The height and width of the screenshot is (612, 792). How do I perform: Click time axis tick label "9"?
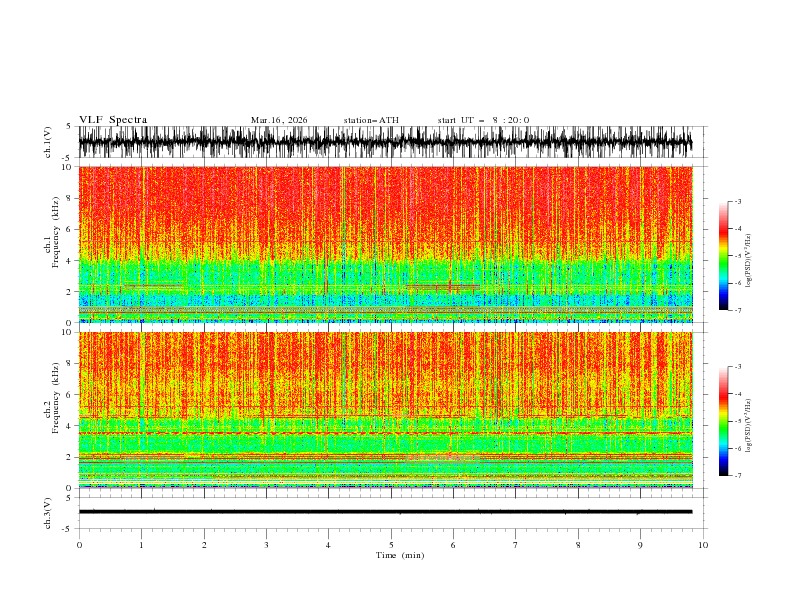click(640, 545)
